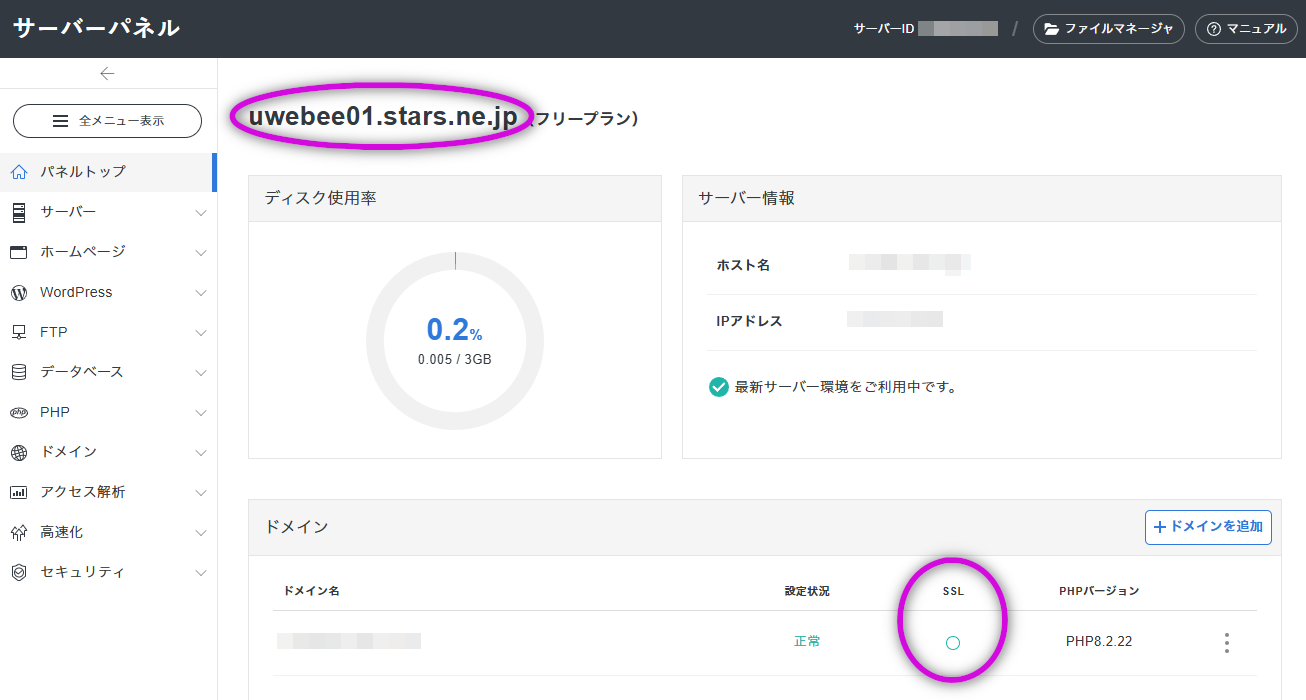
Task: Click the 高速化 speed icon
Action: [18, 532]
